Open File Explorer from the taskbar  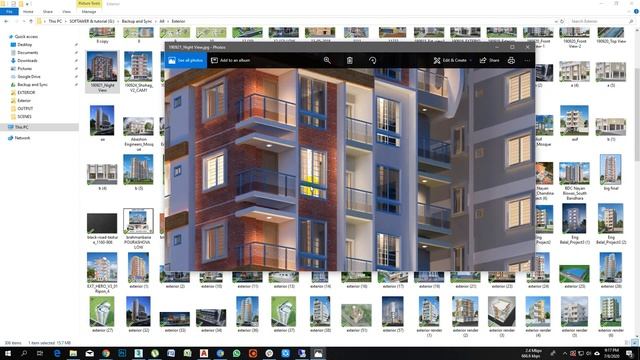(73, 353)
